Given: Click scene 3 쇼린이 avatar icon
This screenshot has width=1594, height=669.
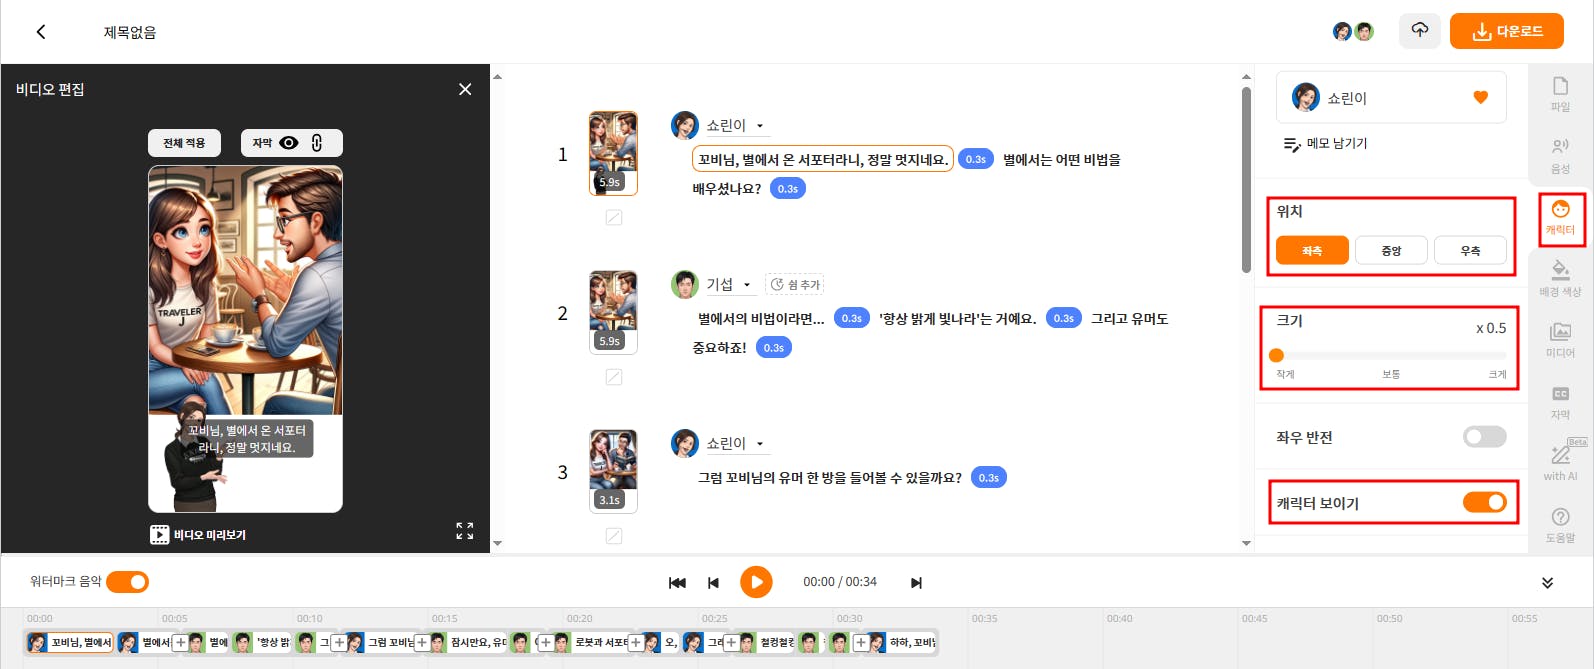Looking at the screenshot, I should [x=685, y=443].
